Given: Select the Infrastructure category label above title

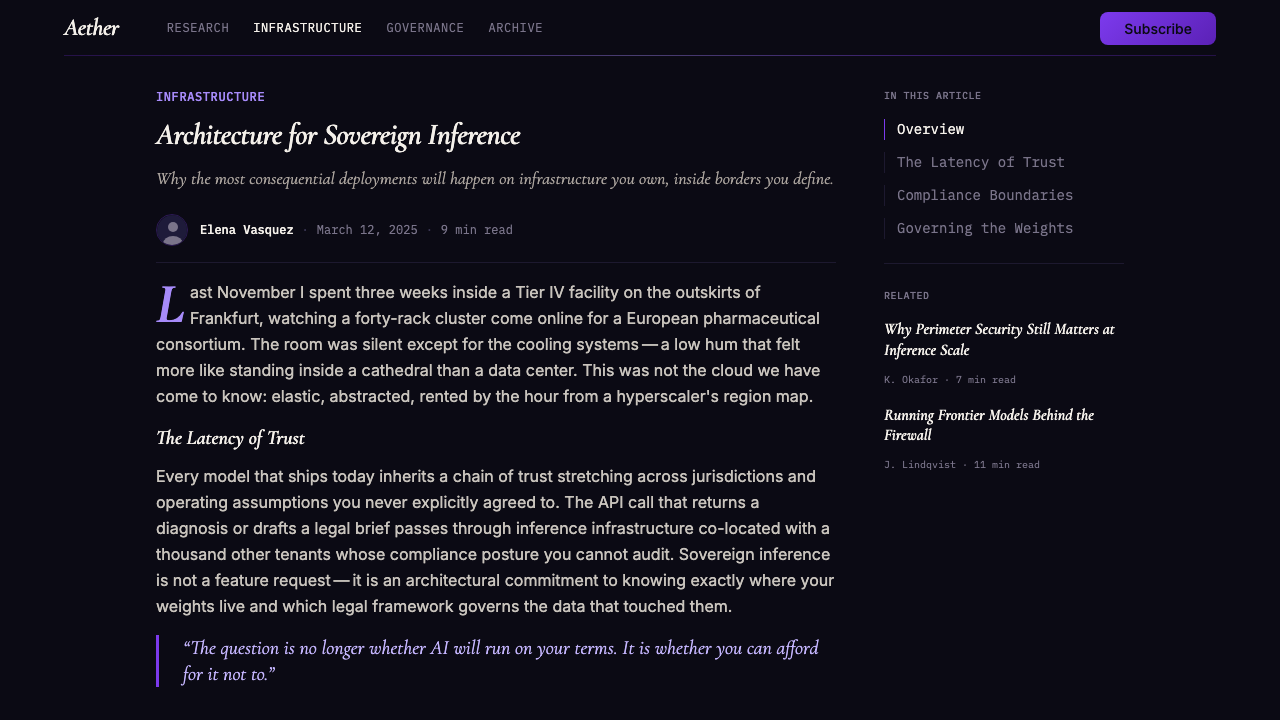Looking at the screenshot, I should [210, 97].
